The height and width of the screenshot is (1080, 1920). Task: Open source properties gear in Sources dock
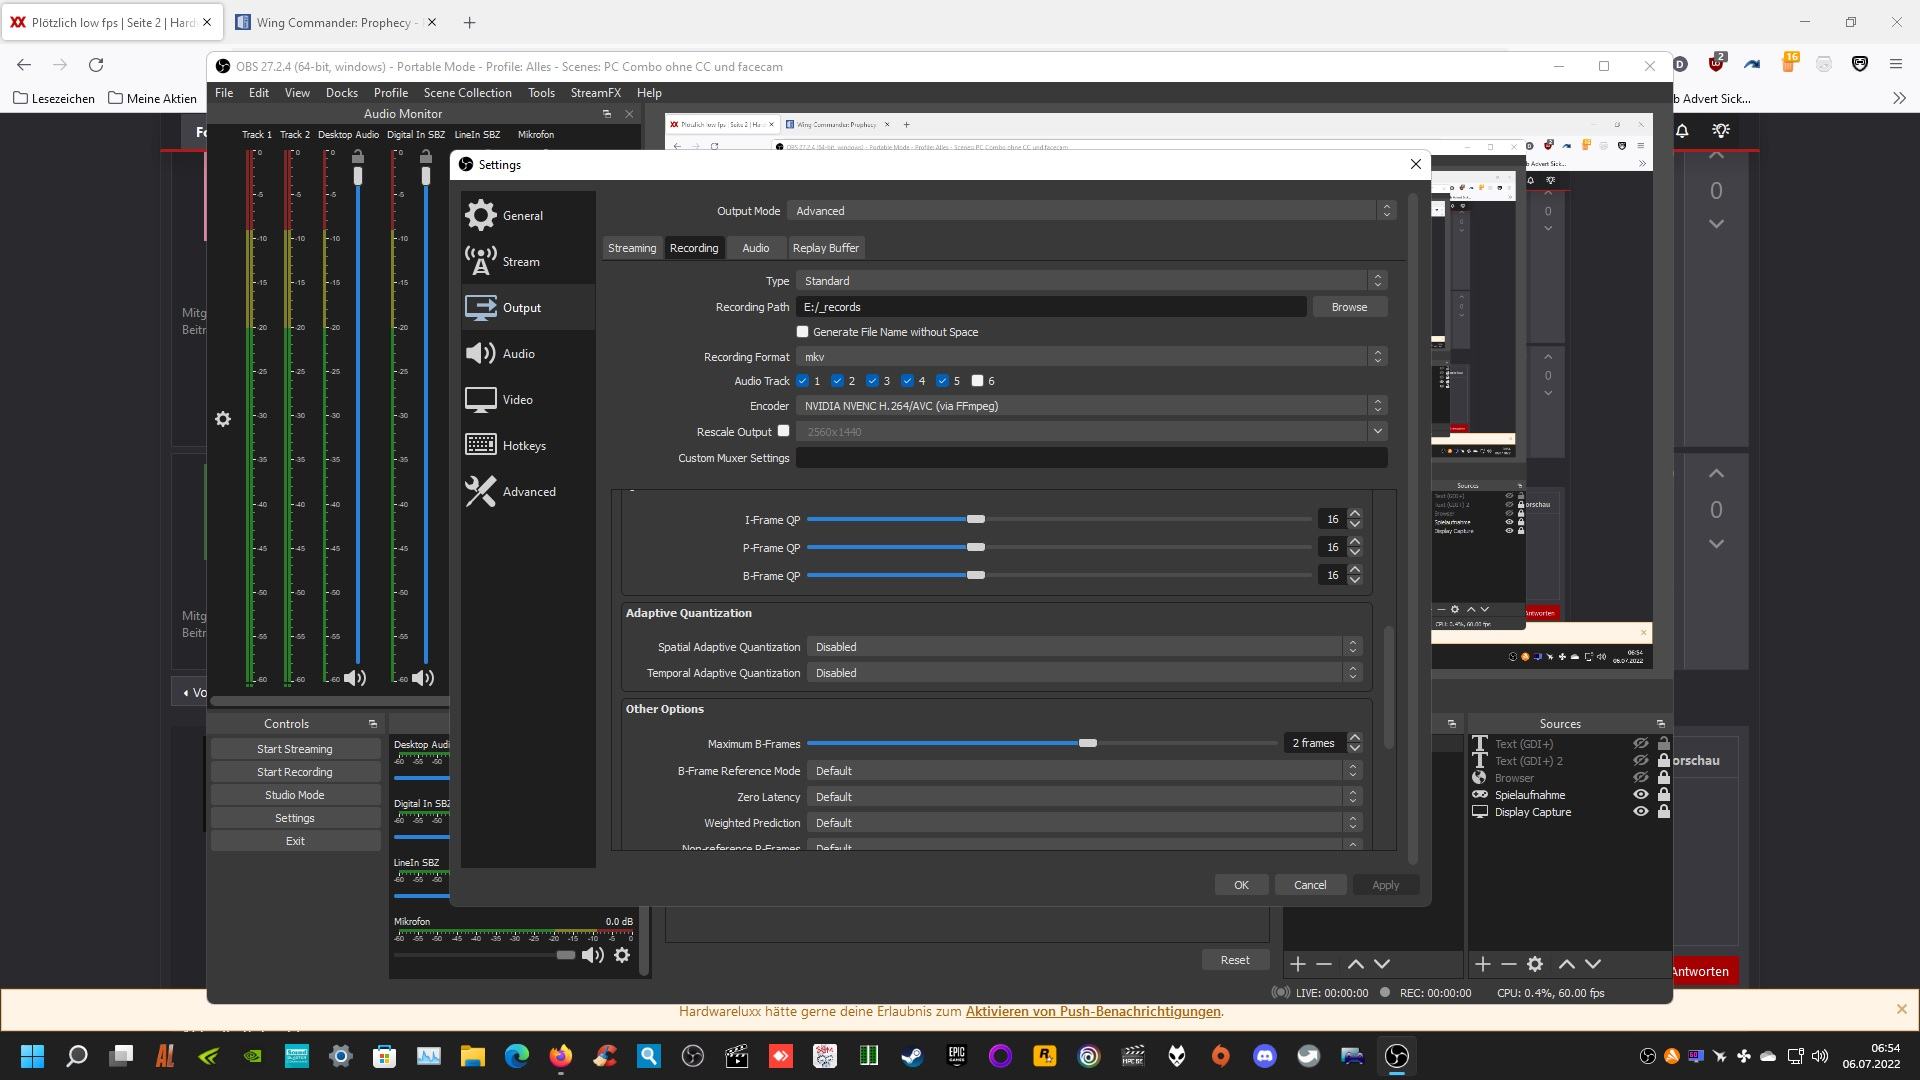1535,964
